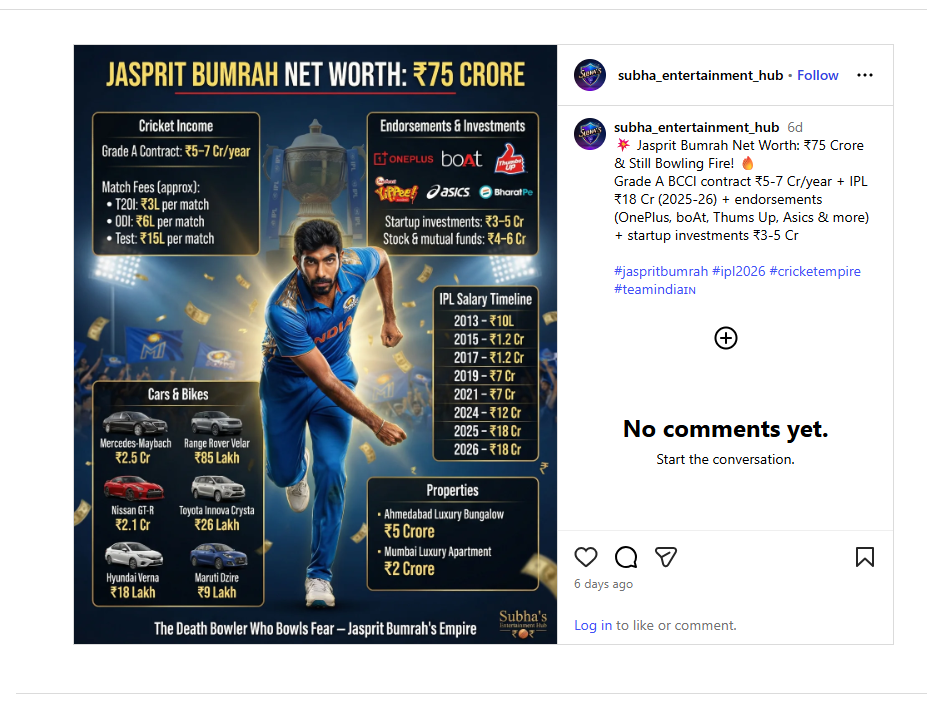Open the #teamindia hashtag

click(x=654, y=289)
